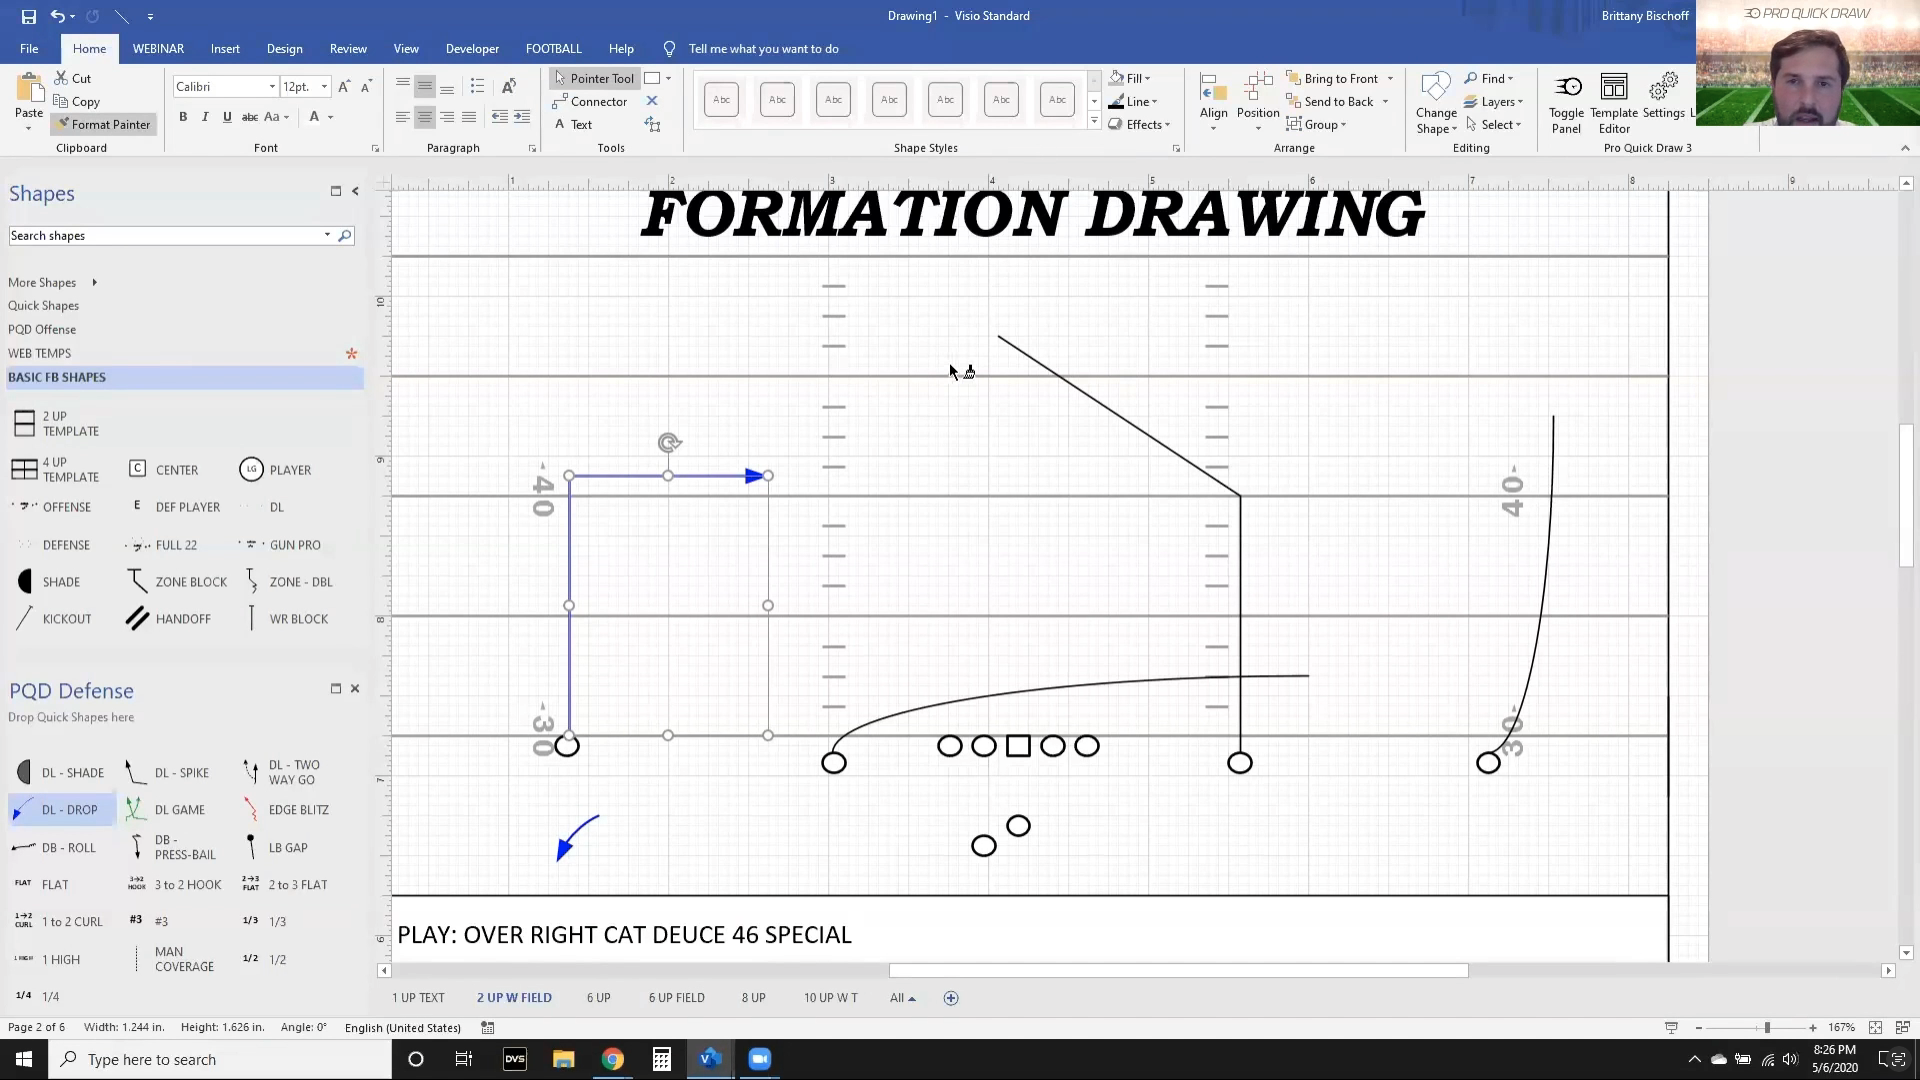Select the Connector tool
The width and height of the screenshot is (1920, 1080).
(592, 100)
